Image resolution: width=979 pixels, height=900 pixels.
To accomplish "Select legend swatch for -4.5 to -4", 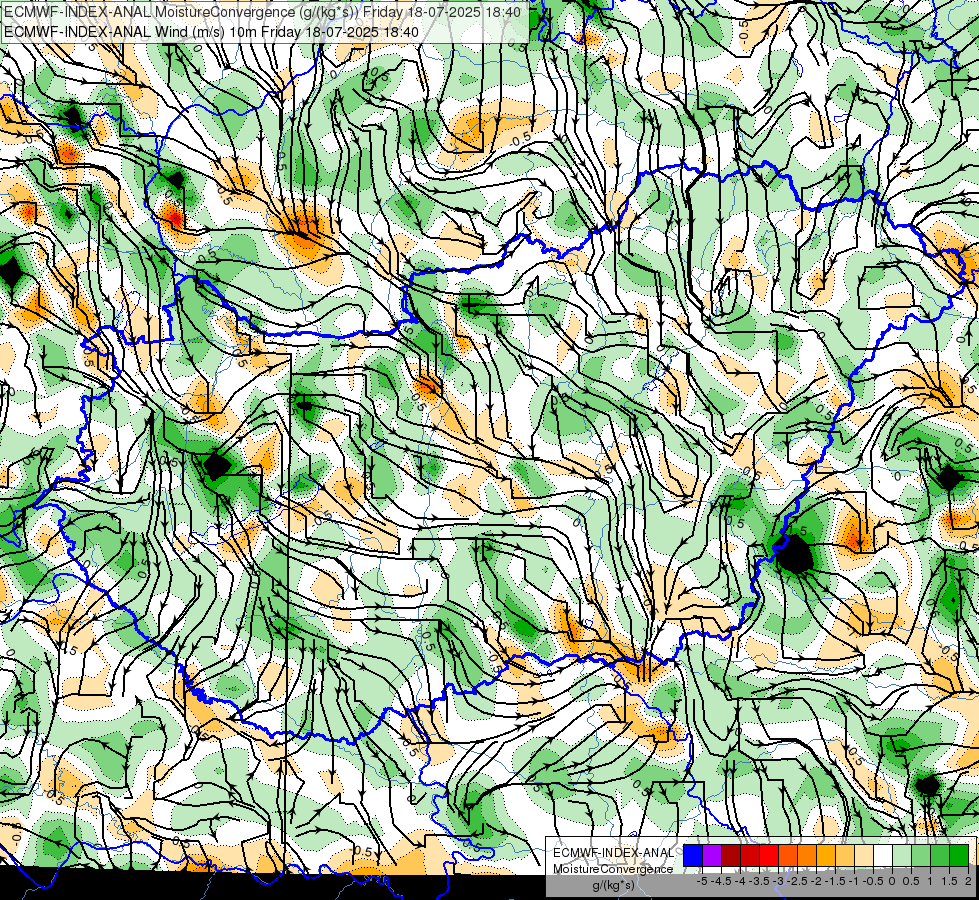I will (731, 855).
